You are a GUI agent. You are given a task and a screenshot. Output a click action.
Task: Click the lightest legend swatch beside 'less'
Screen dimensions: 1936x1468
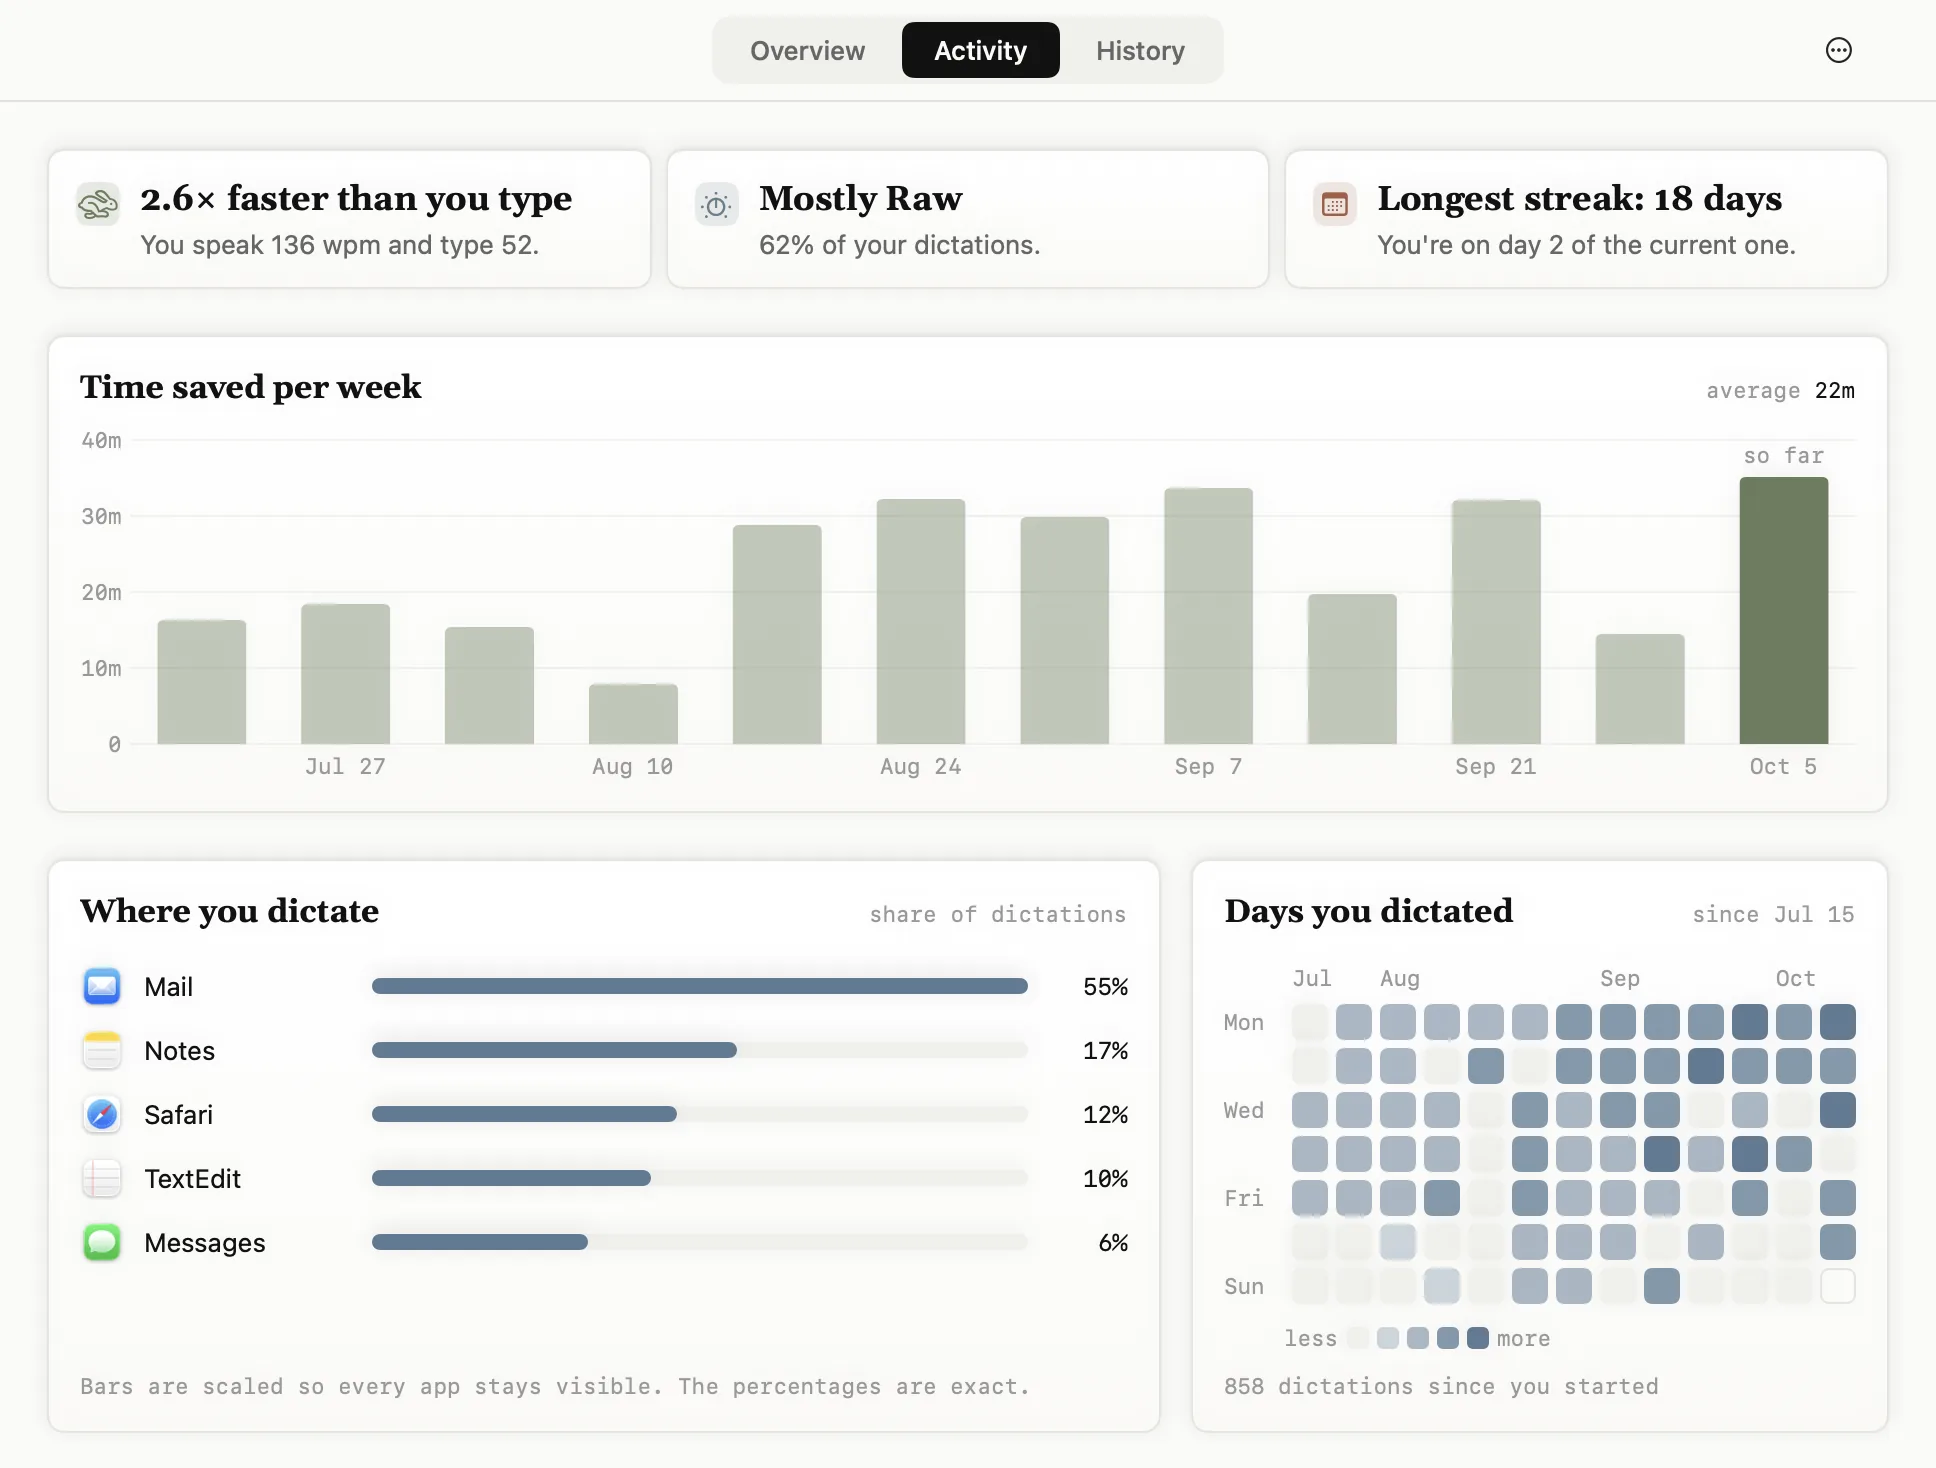1358,1338
